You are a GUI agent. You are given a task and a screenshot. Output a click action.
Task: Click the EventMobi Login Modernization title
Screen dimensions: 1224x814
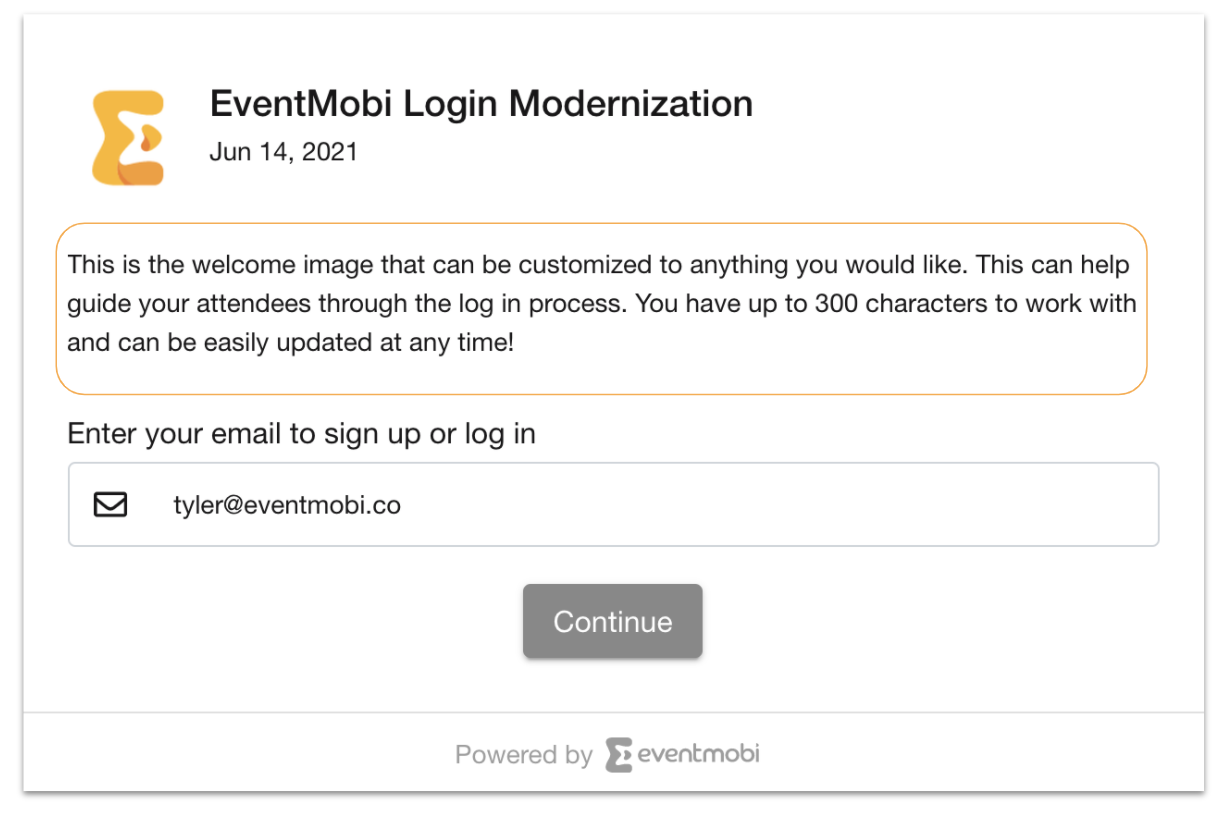pos(481,103)
